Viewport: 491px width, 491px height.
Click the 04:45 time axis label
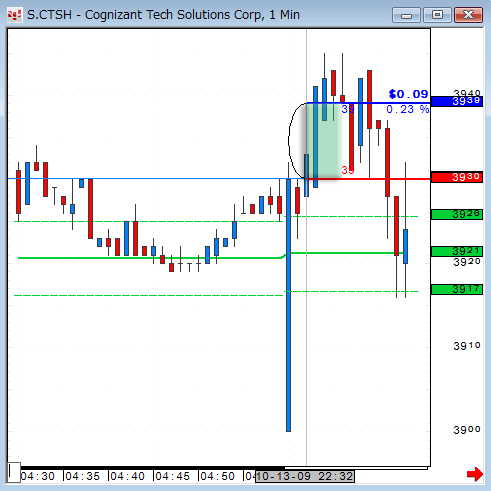point(172,476)
